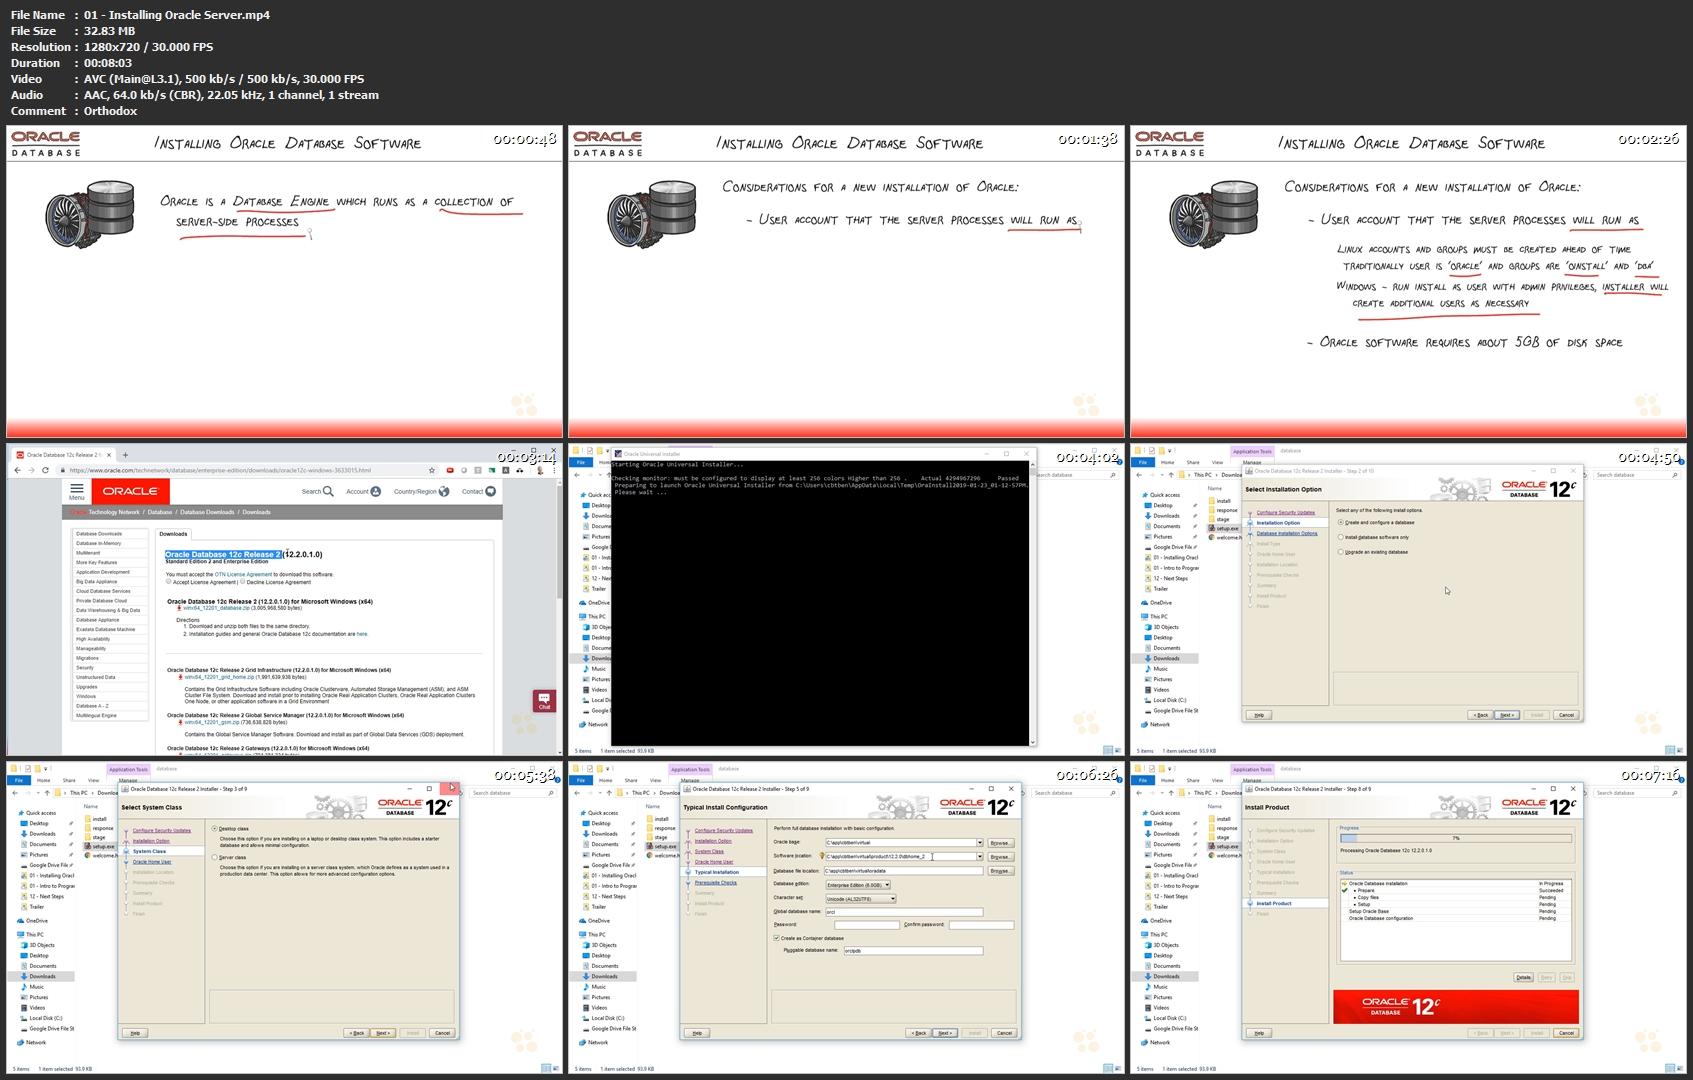Open This PC in Explorer behind the Step 2 installer
1693x1080 pixels.
[x=1153, y=616]
